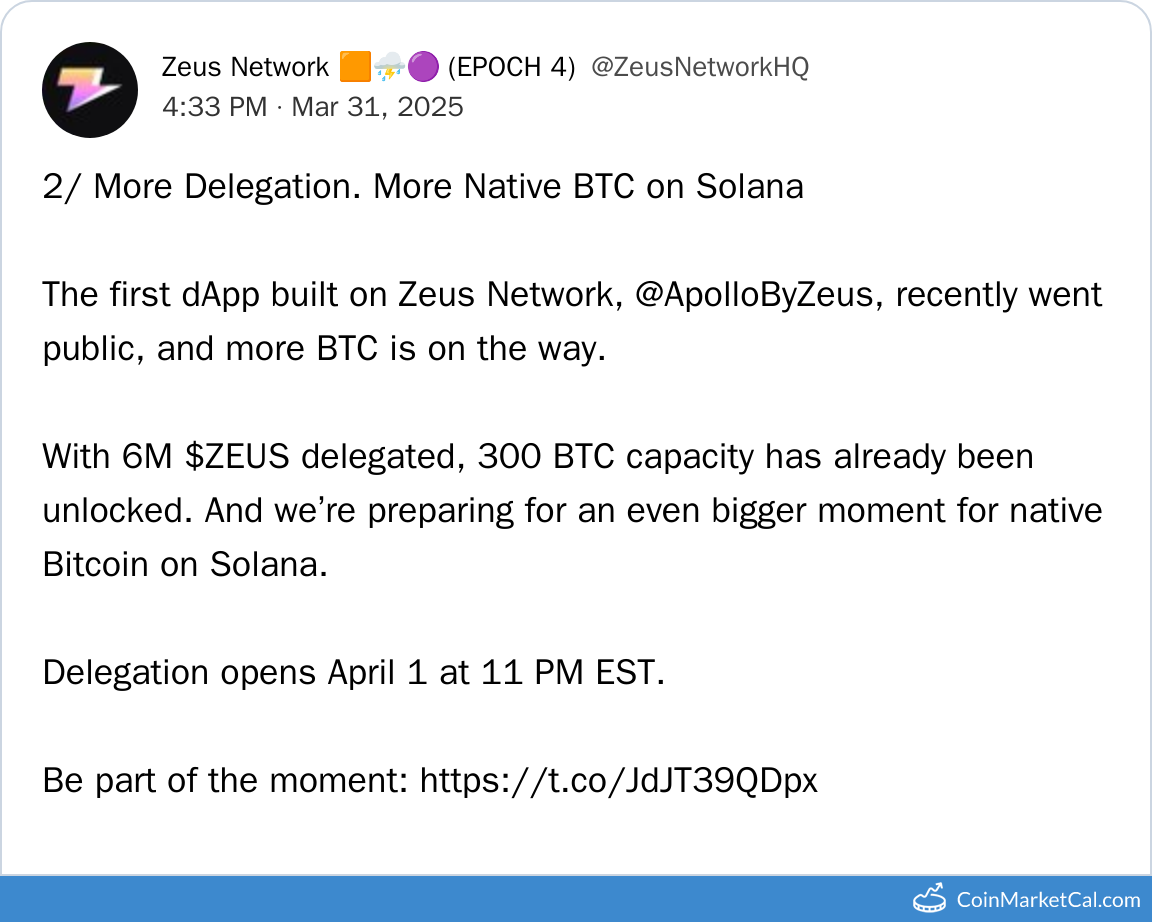Click the lightning cloud emoji
Screen dimensions: 1152x922
tap(390, 68)
